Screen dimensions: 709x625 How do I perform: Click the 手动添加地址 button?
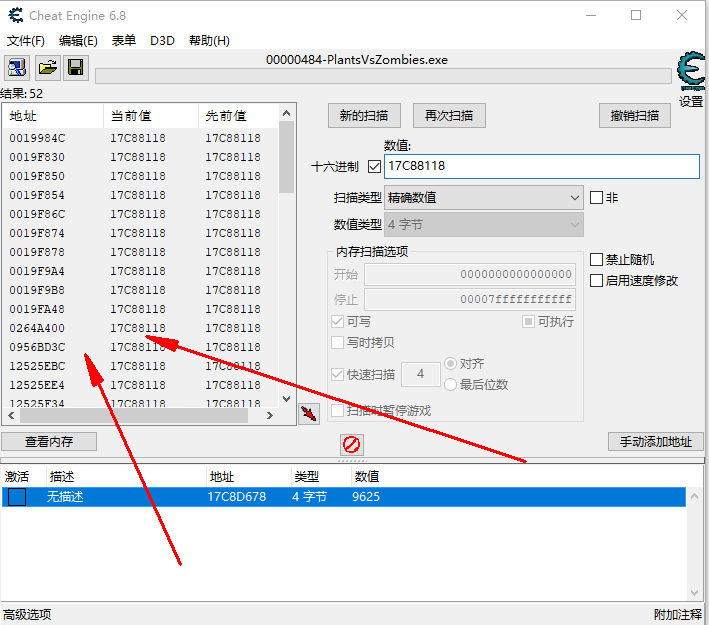pyautogui.click(x=656, y=442)
